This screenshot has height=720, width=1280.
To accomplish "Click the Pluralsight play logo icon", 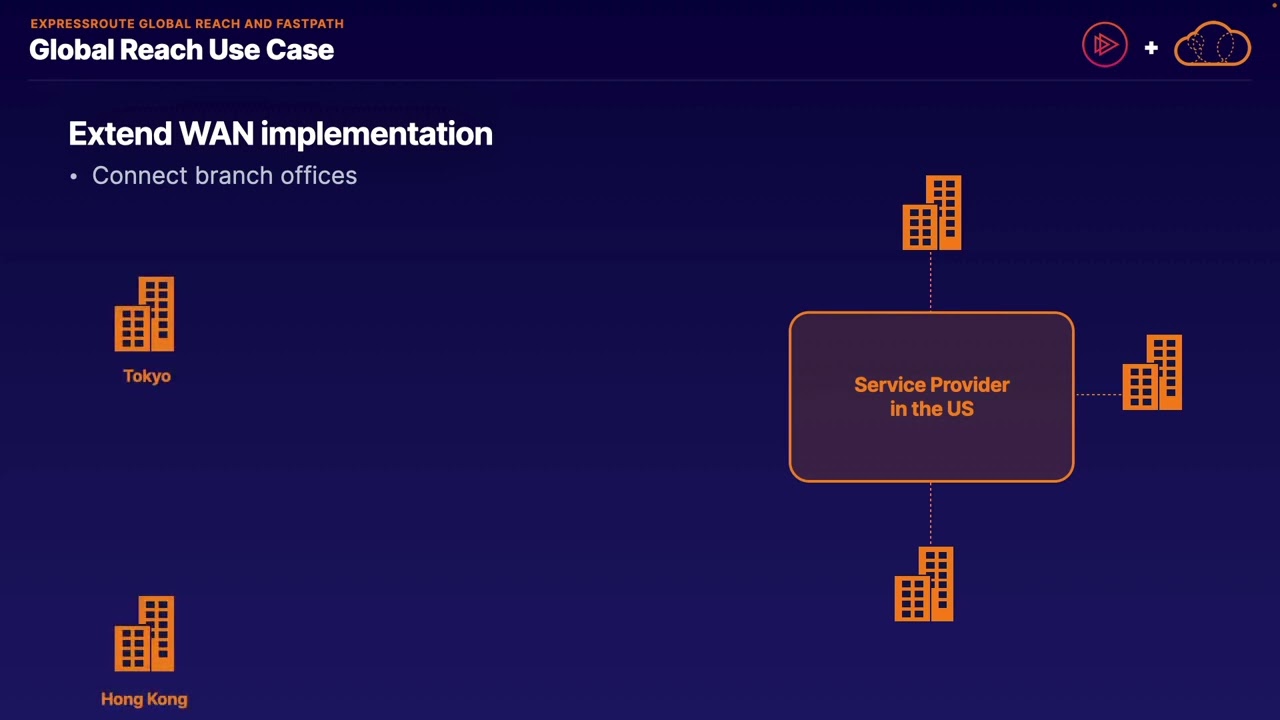I will point(1105,45).
